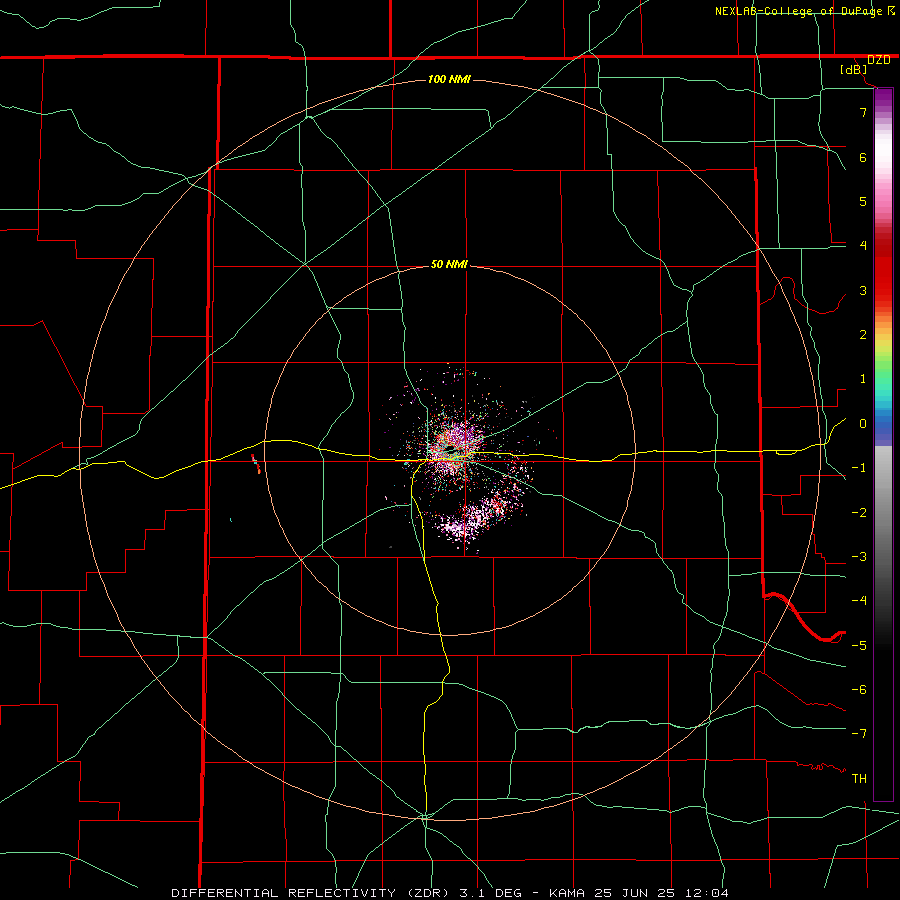Click the -7 value on the color scale
The height and width of the screenshot is (900, 900).
[x=859, y=734]
